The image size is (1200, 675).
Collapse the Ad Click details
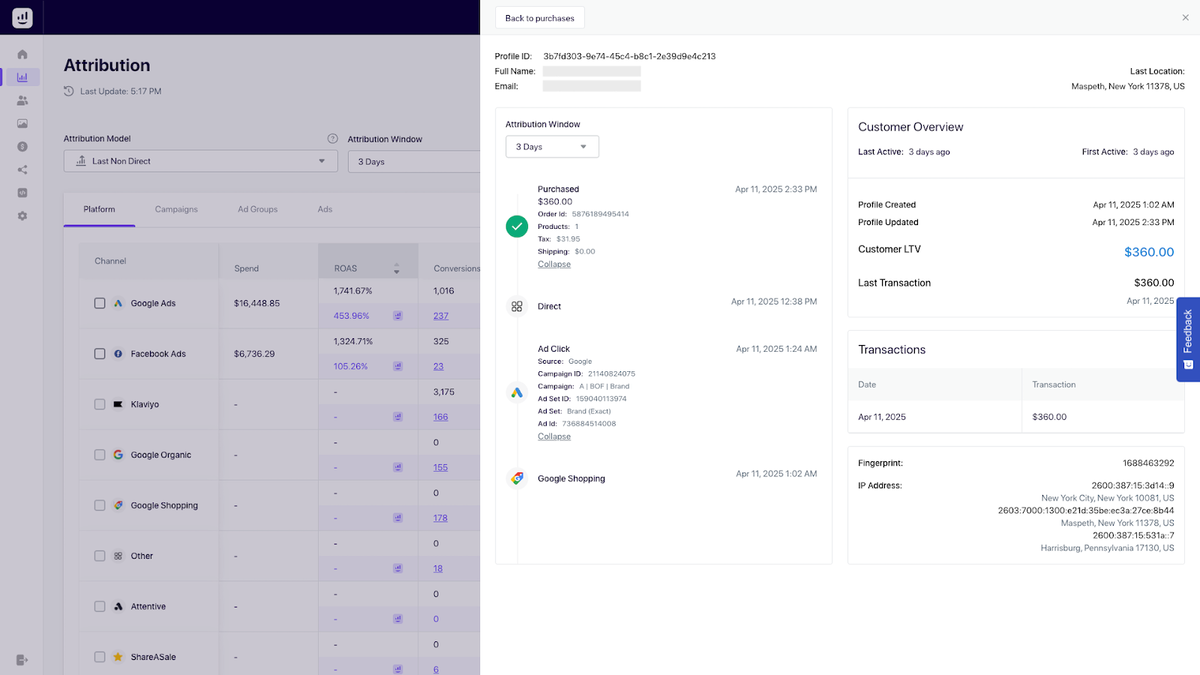pyautogui.click(x=554, y=436)
